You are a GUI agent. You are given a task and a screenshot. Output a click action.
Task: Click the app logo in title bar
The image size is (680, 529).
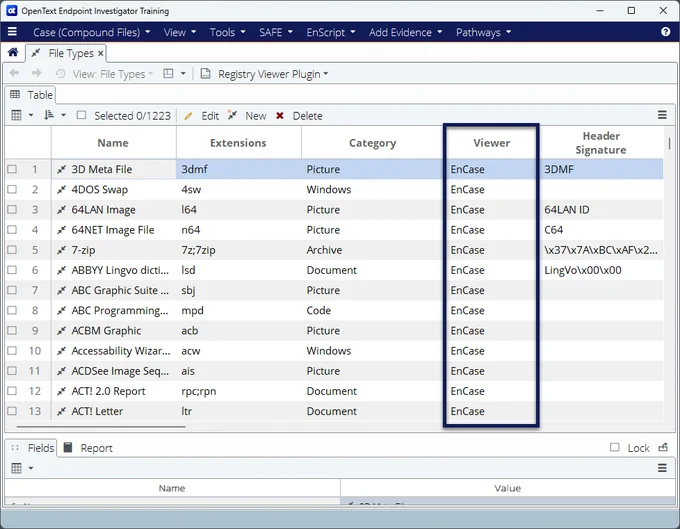(12, 10)
